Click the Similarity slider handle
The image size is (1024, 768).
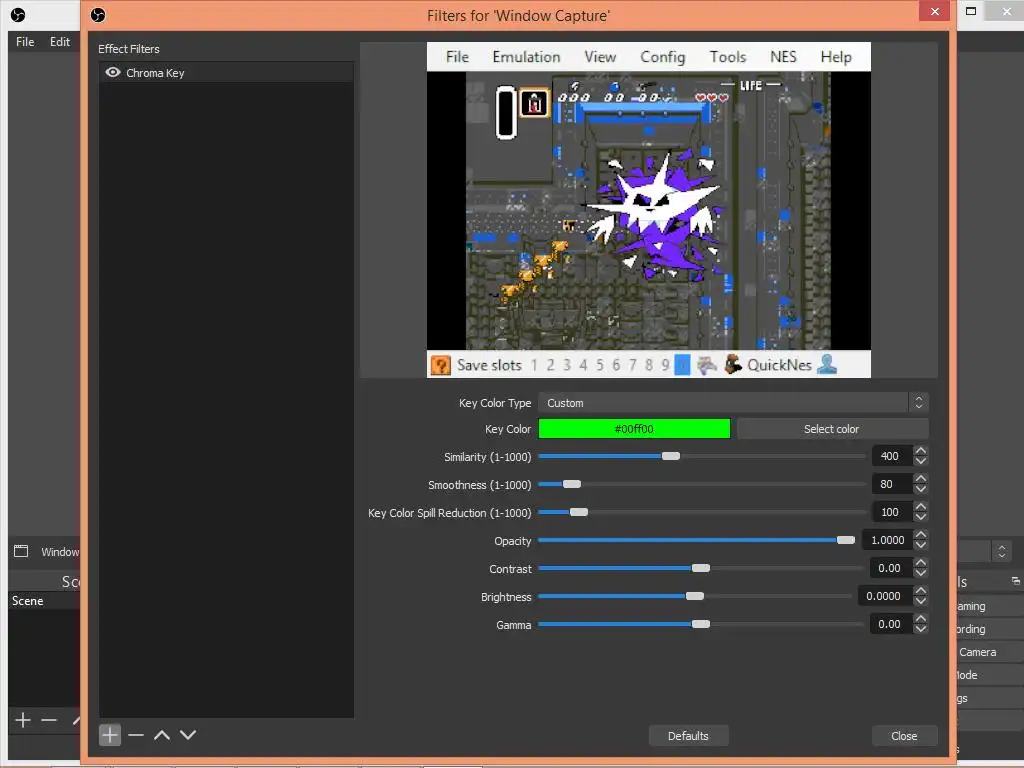671,456
